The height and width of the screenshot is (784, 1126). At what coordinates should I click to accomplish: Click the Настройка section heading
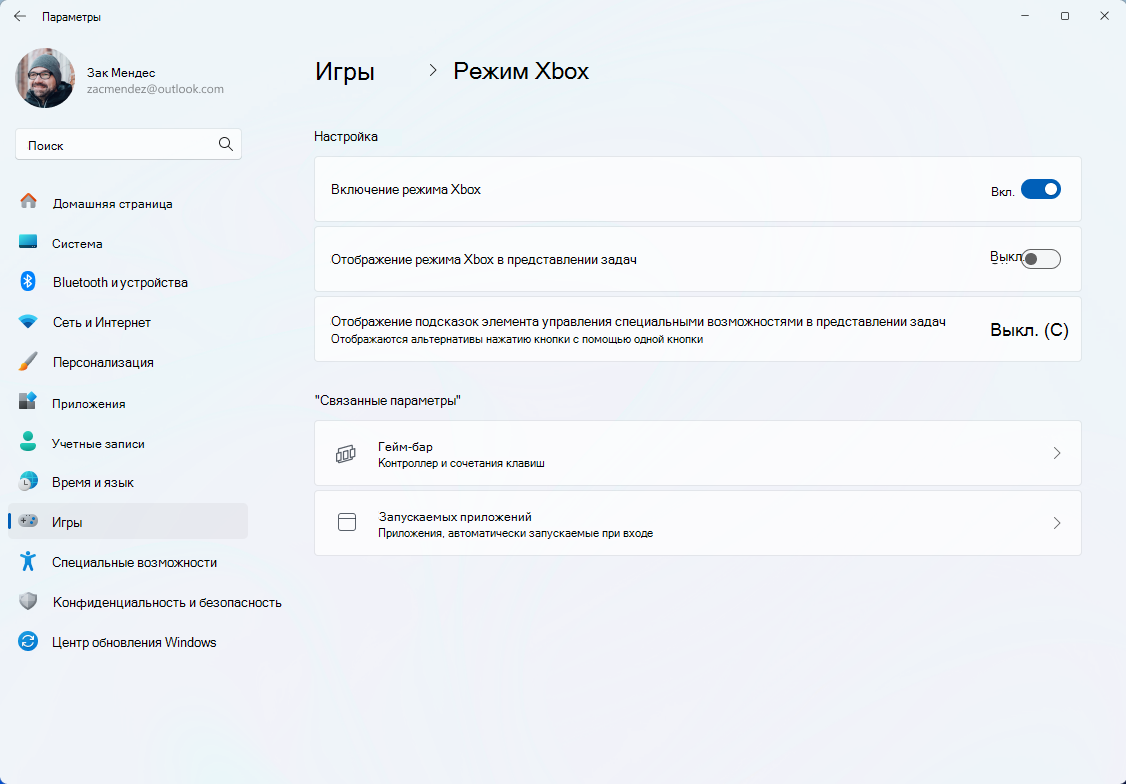[345, 136]
